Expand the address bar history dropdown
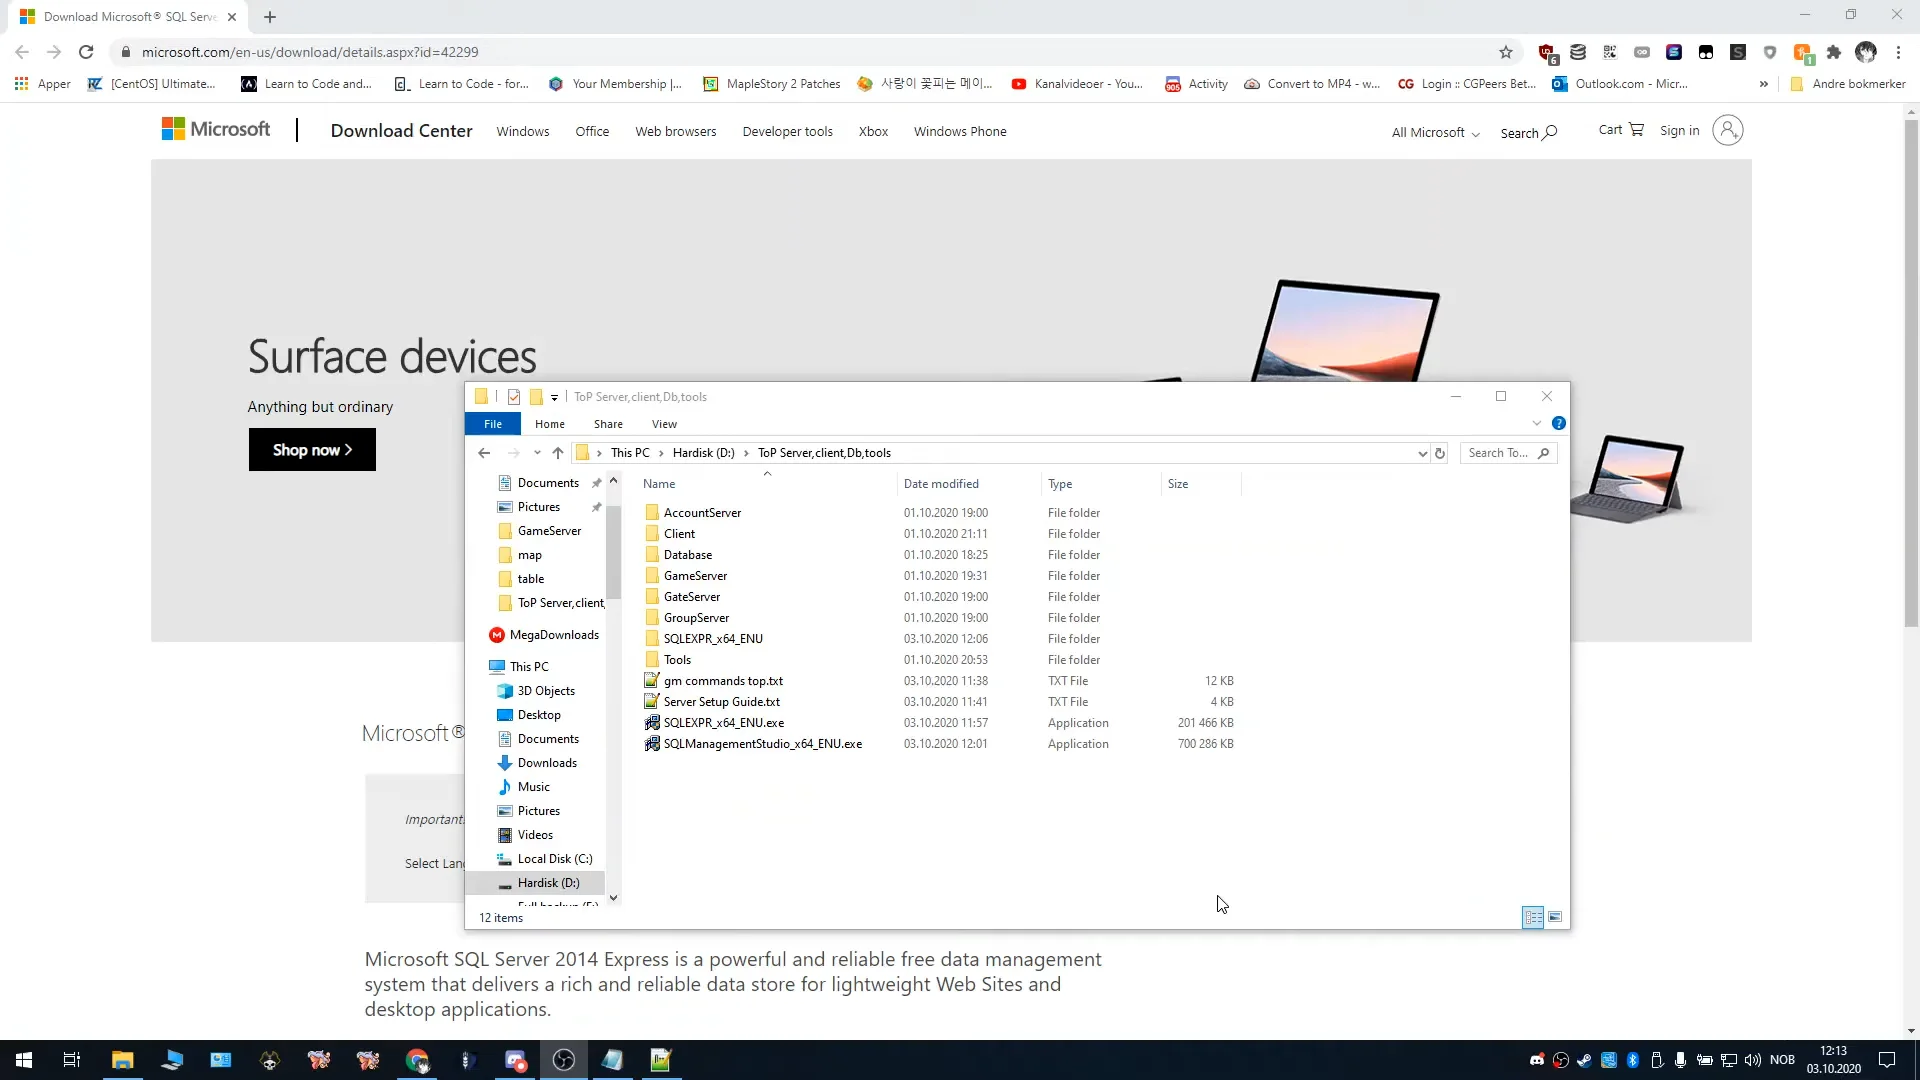The height and width of the screenshot is (1080, 1920). click(1422, 453)
